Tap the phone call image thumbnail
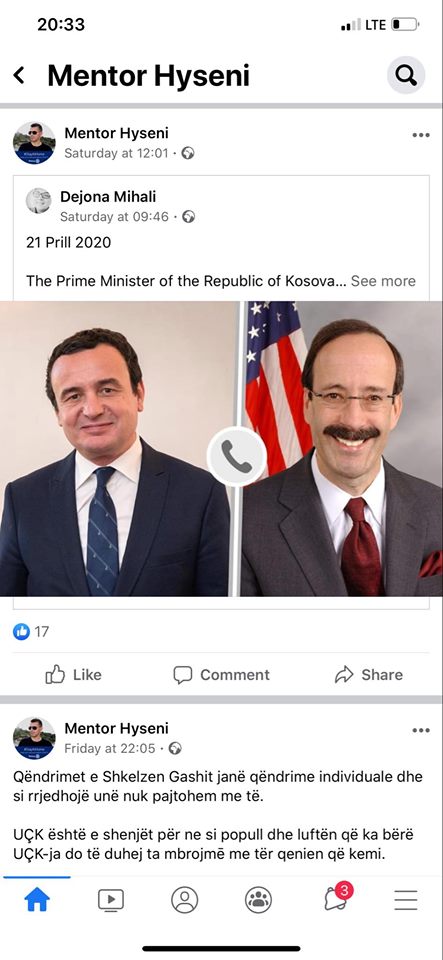 (222, 448)
